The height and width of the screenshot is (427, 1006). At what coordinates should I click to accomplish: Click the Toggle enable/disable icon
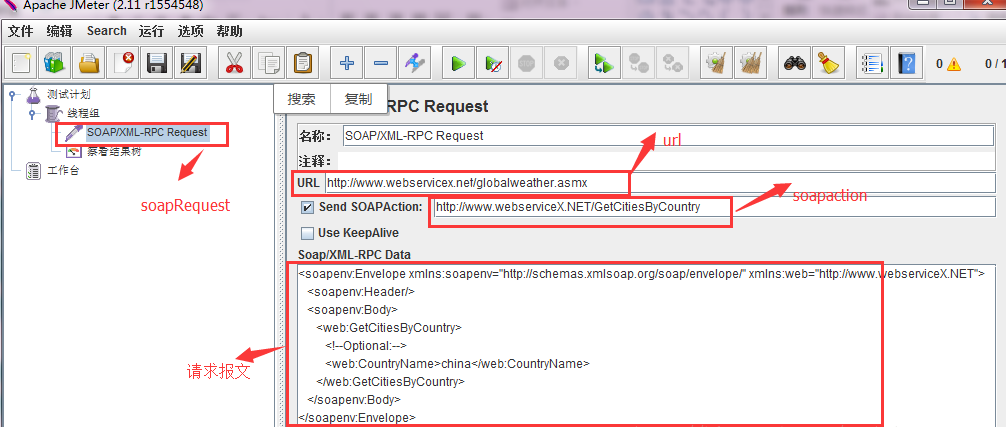point(414,63)
